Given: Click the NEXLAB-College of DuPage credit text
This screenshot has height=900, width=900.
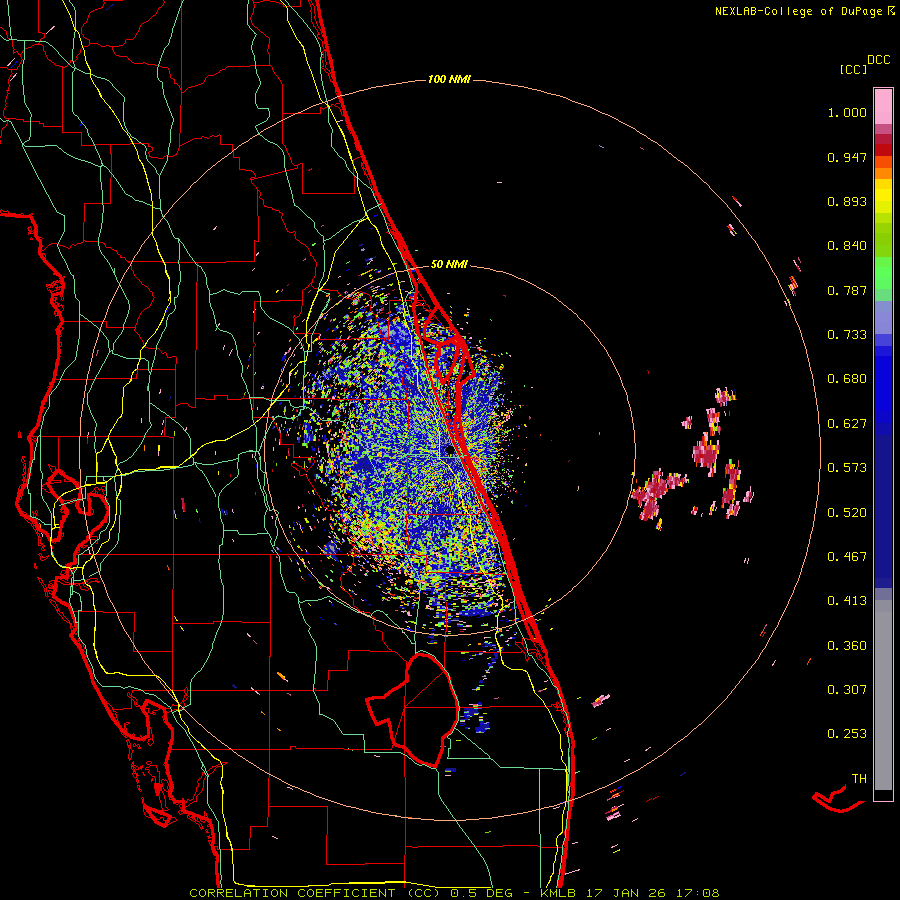Looking at the screenshot, I should (798, 11).
